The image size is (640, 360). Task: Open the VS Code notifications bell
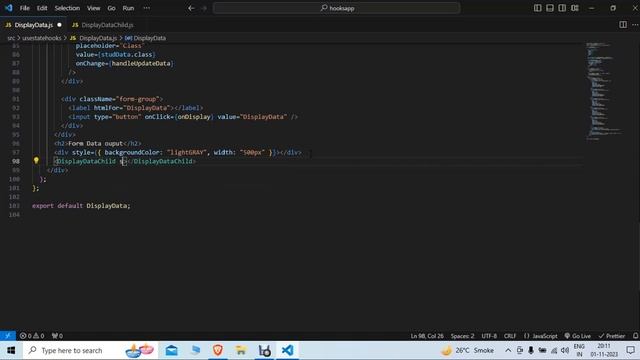[x=635, y=336]
